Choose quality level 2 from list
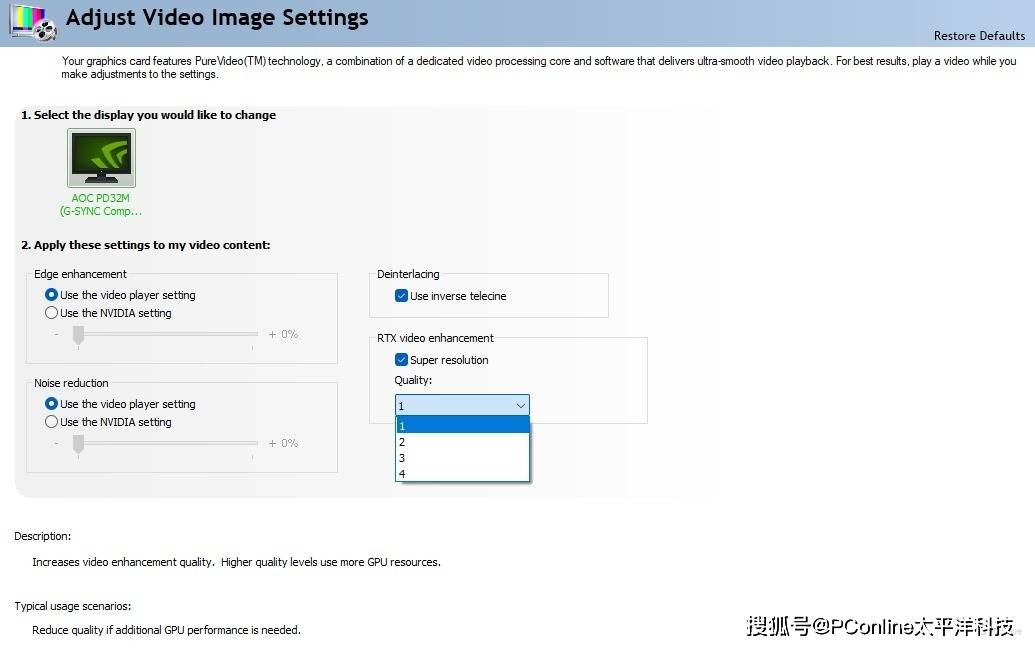1035x648 pixels. point(462,442)
